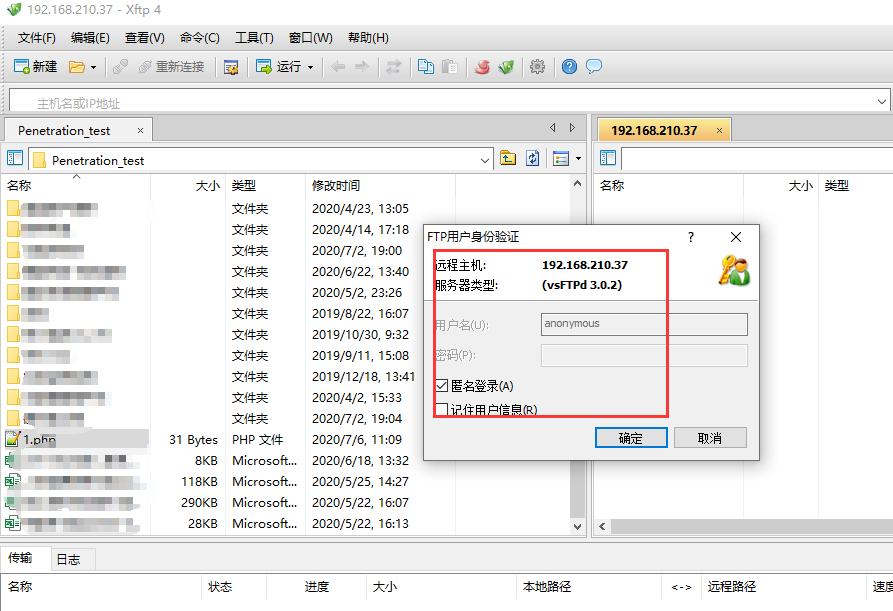Screen dimensions: 893x611
Task: Open the host address bar dropdown
Action: tap(881, 101)
